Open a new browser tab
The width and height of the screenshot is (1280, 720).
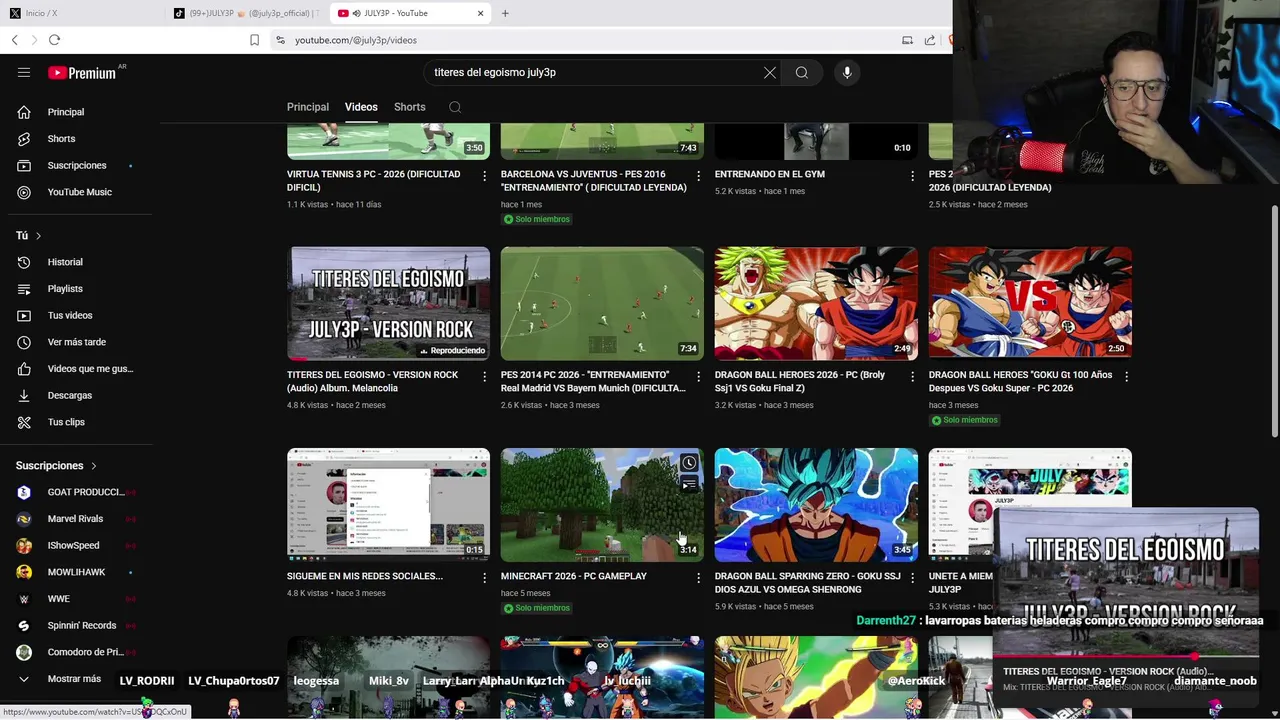tap(505, 13)
